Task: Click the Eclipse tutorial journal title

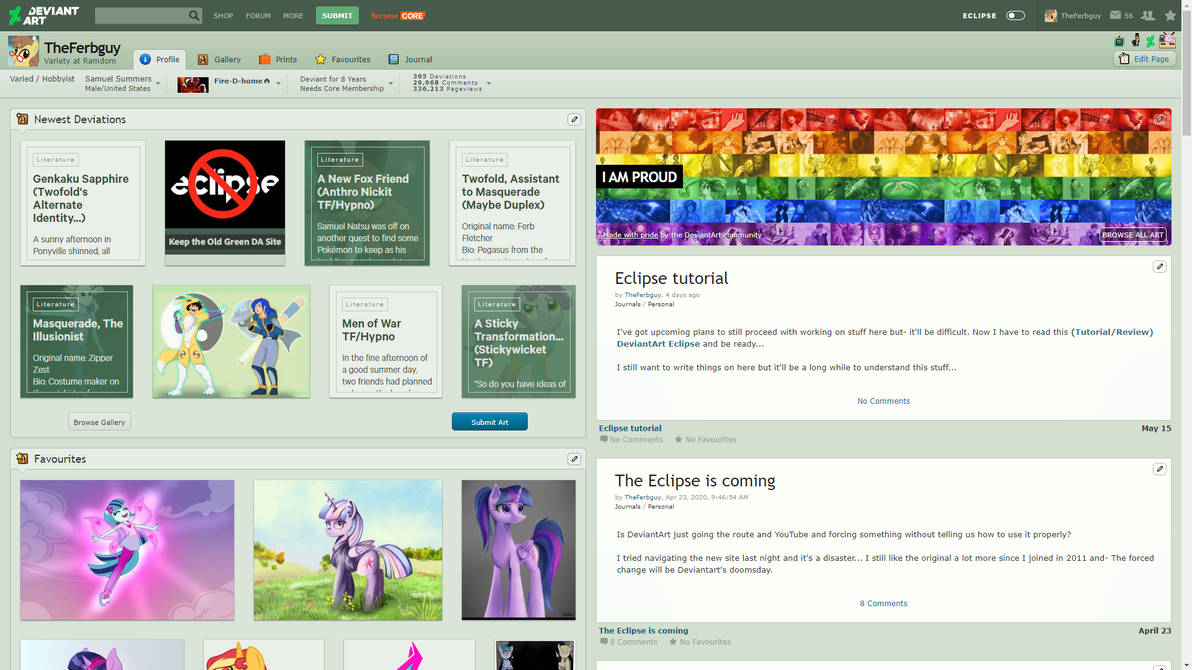Action: 671,278
